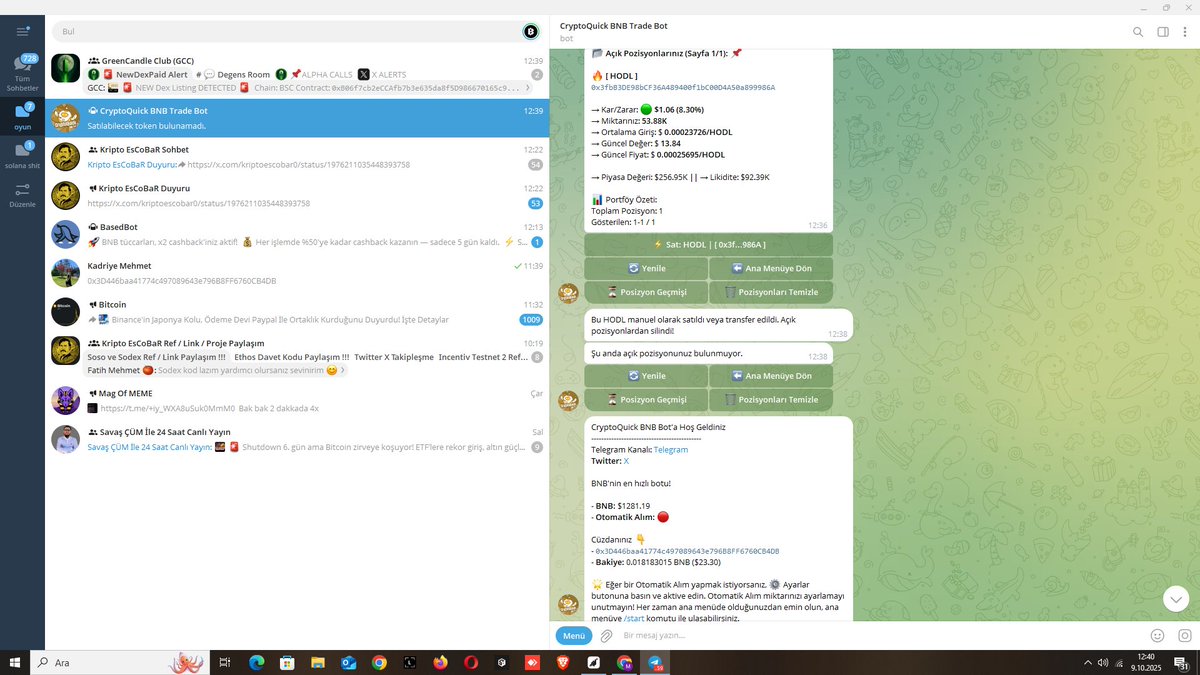Open the emoji picker in the message bar

(x=1157, y=635)
